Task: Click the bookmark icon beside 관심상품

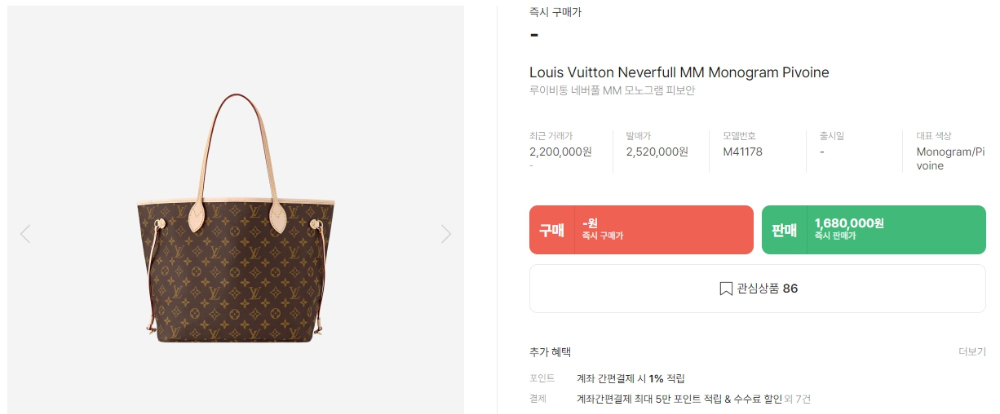Action: tap(726, 289)
